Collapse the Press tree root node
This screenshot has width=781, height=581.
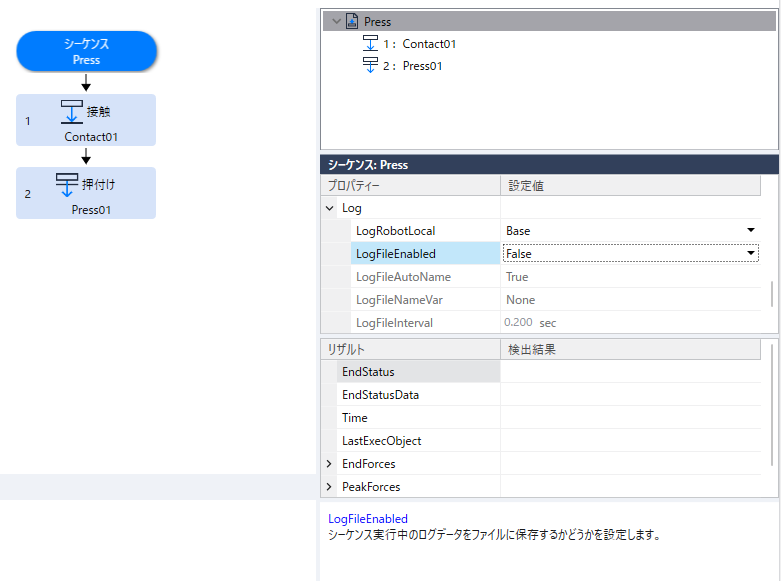336,21
